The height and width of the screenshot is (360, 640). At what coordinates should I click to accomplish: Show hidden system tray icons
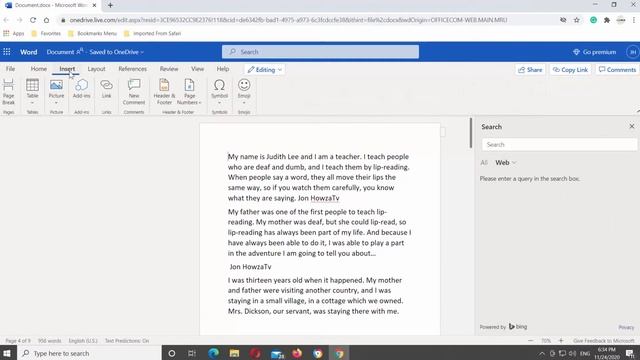[542, 353]
